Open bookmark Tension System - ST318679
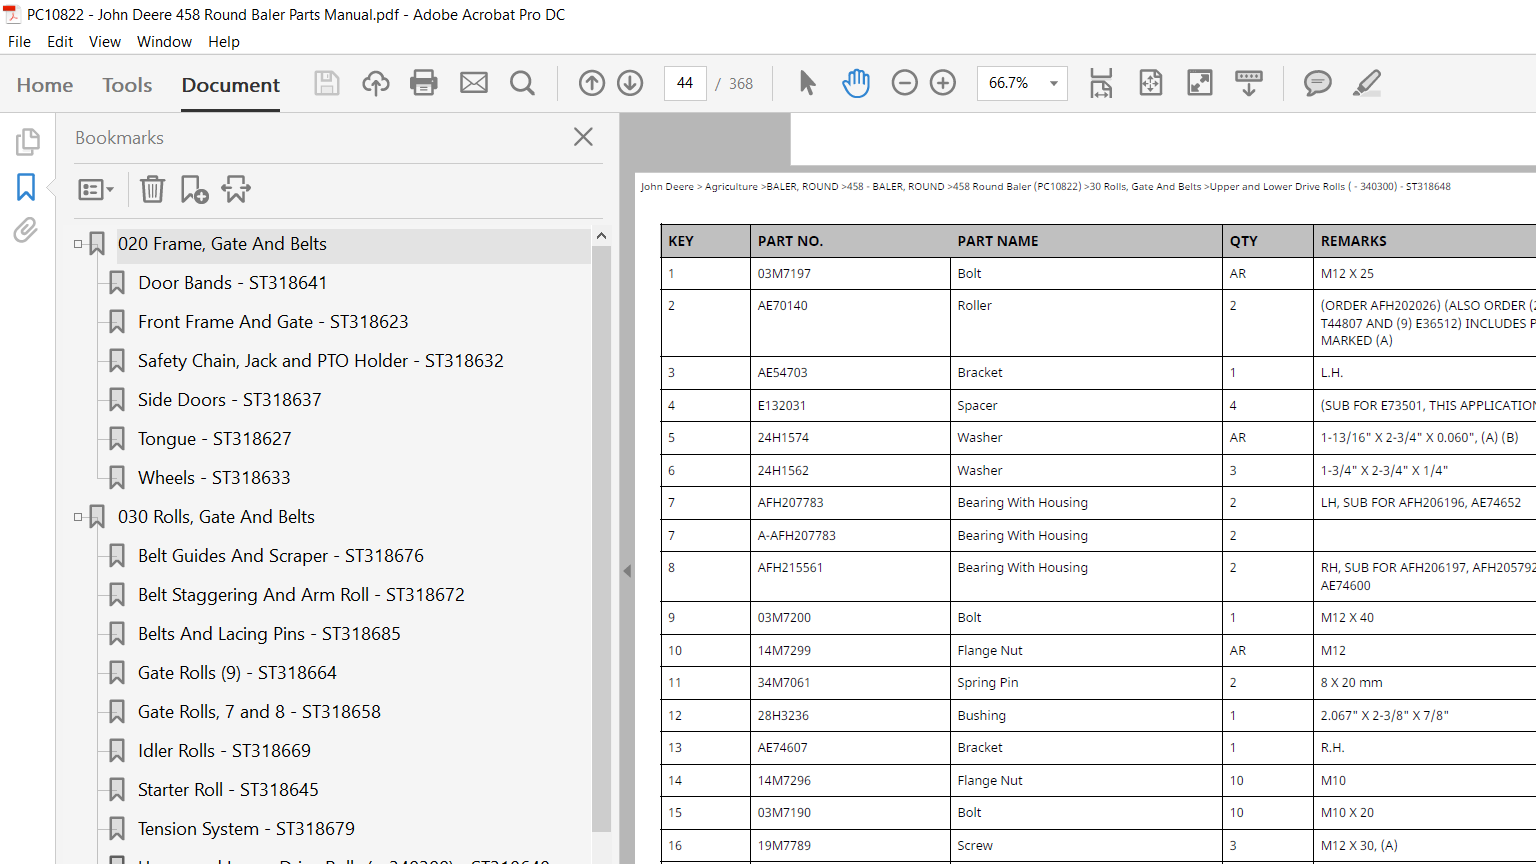 (x=246, y=829)
